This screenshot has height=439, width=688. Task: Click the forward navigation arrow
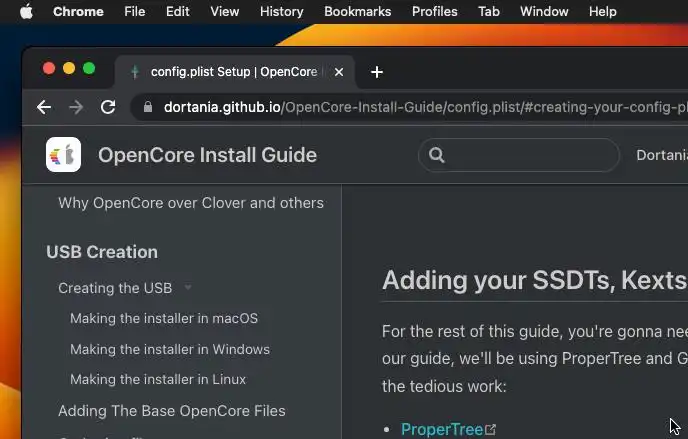point(76,107)
